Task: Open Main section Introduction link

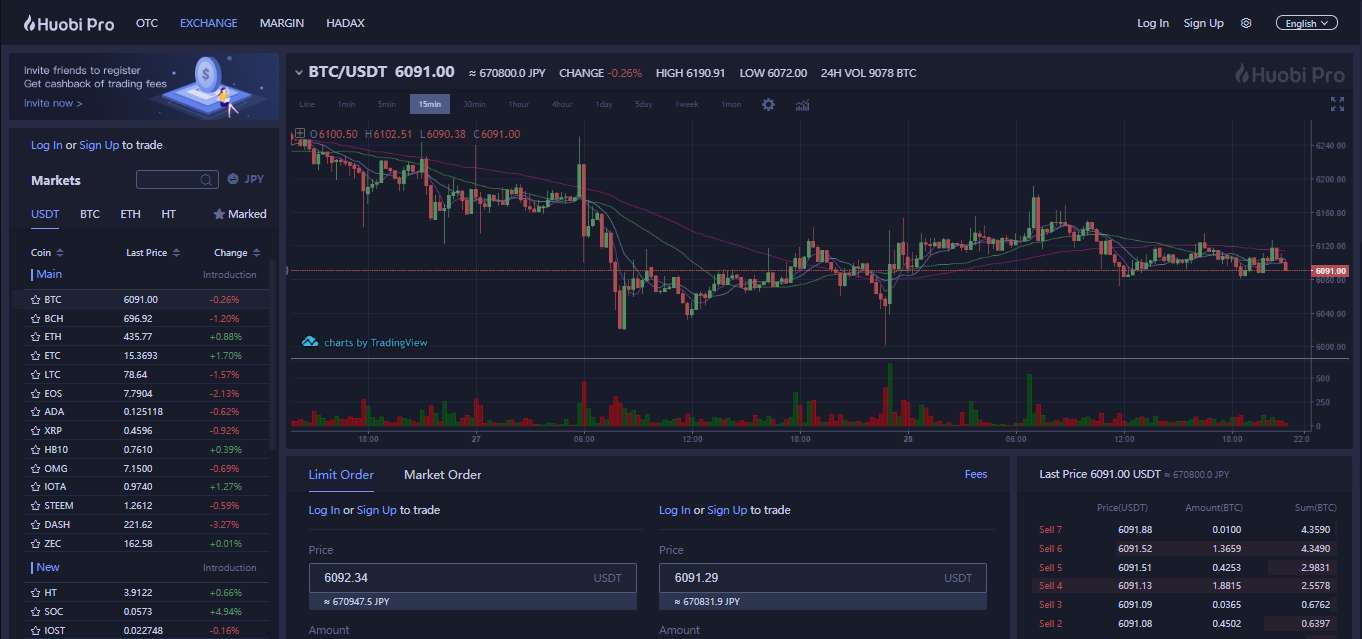Action: (x=230, y=275)
